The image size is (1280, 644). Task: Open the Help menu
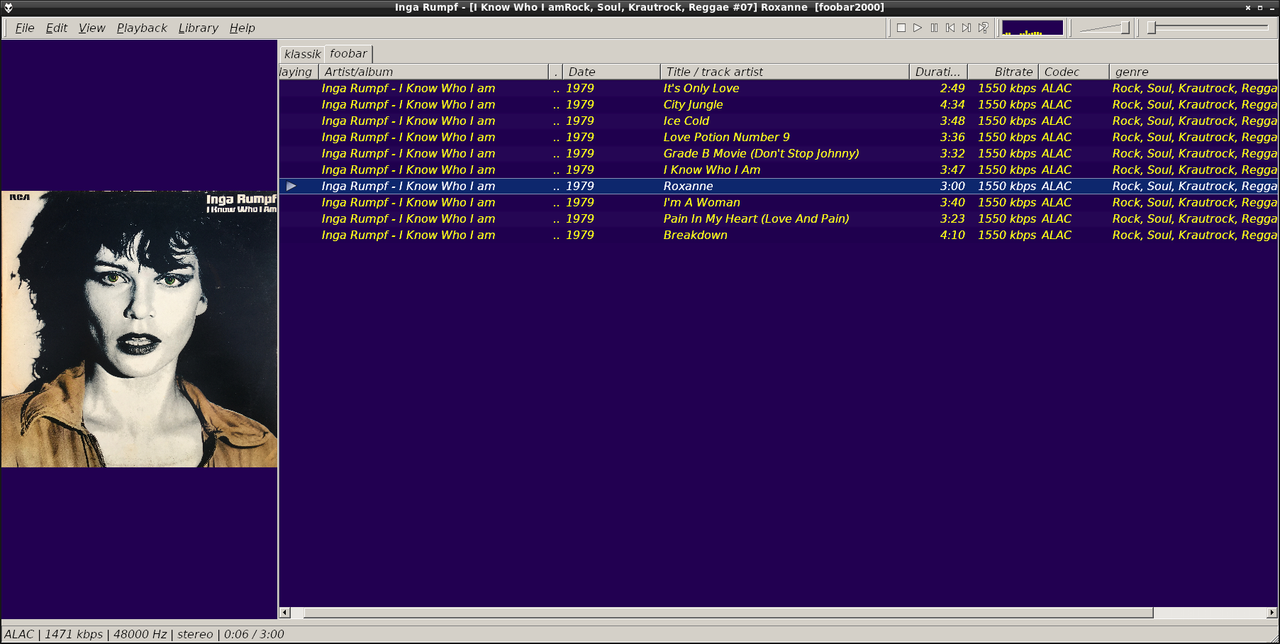tap(242, 28)
